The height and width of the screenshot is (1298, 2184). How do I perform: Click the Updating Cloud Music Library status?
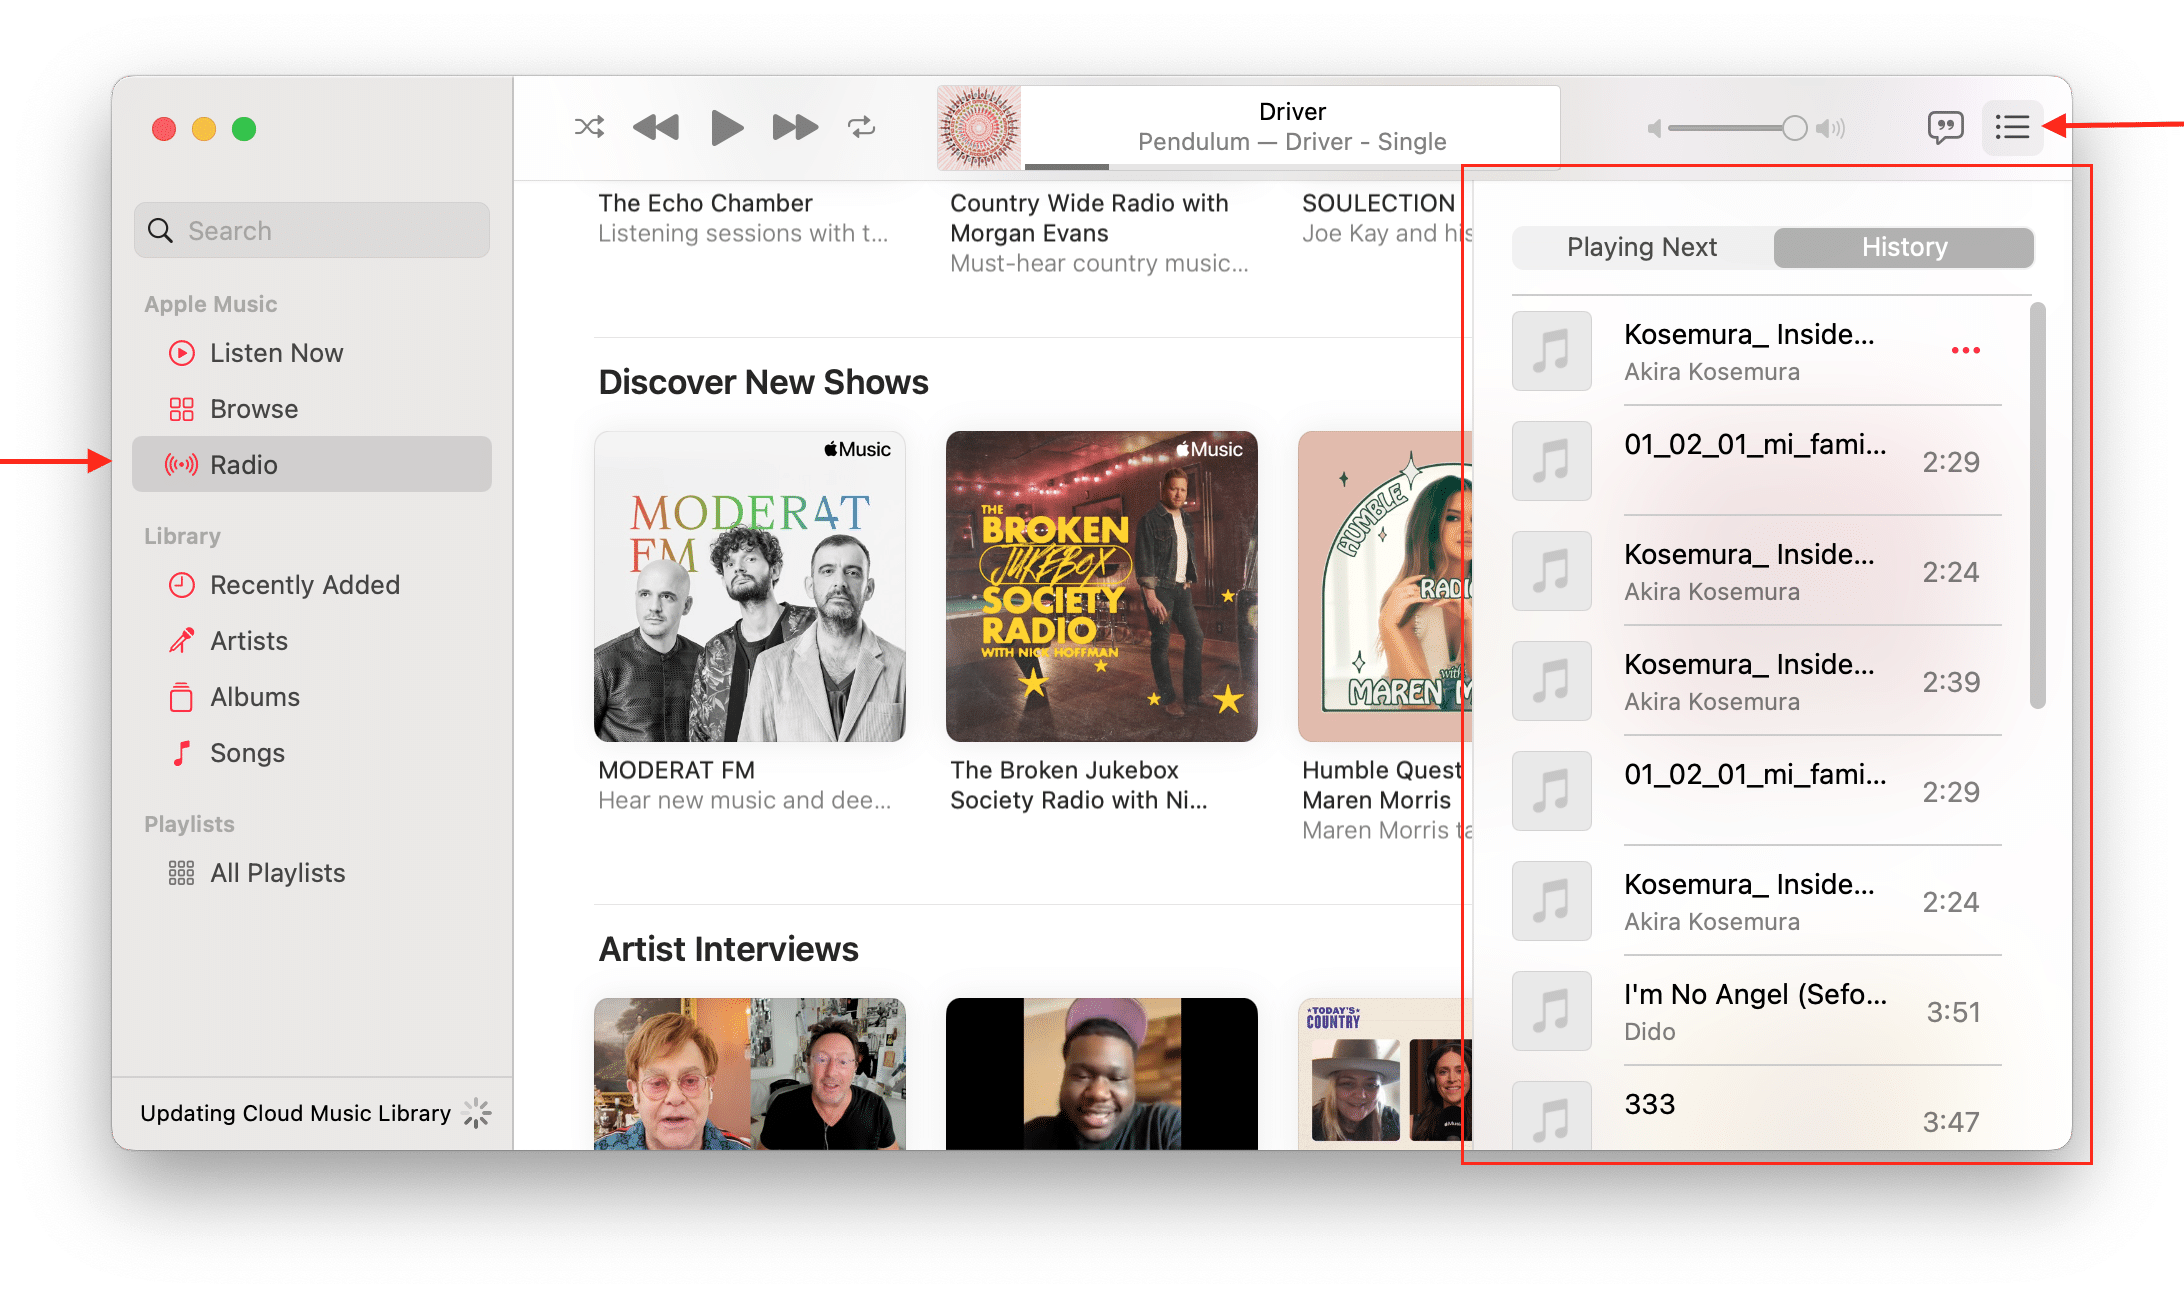coord(295,1113)
